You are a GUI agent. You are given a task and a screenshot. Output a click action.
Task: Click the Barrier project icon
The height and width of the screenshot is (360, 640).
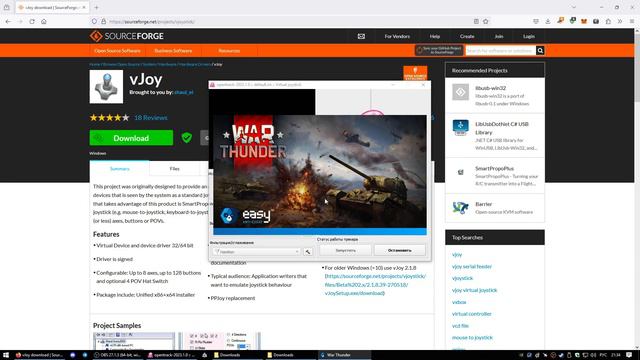[x=460, y=208]
